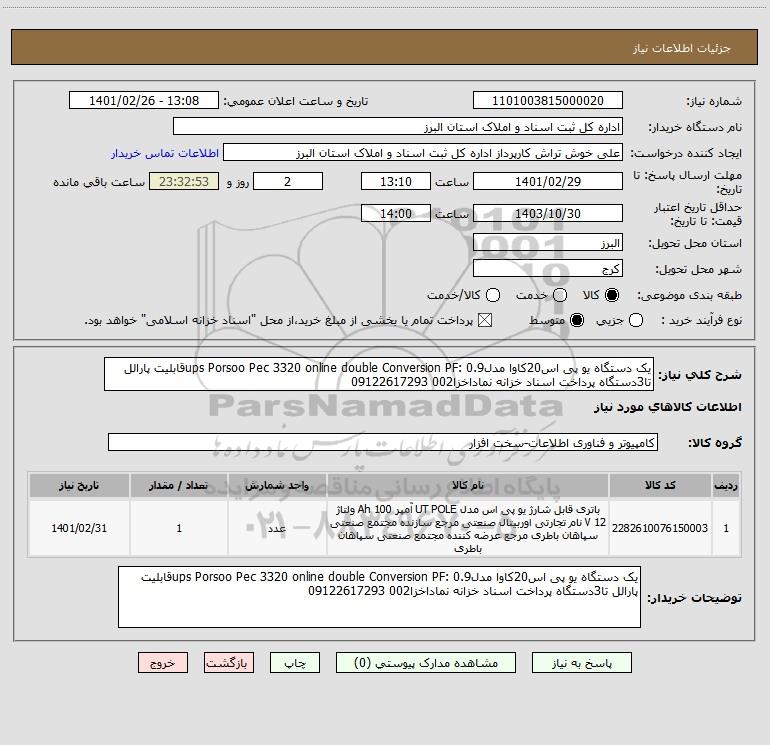Click the ساعت باقی مانده label
Image resolution: width=770 pixels, height=745 pixels.
[99, 182]
